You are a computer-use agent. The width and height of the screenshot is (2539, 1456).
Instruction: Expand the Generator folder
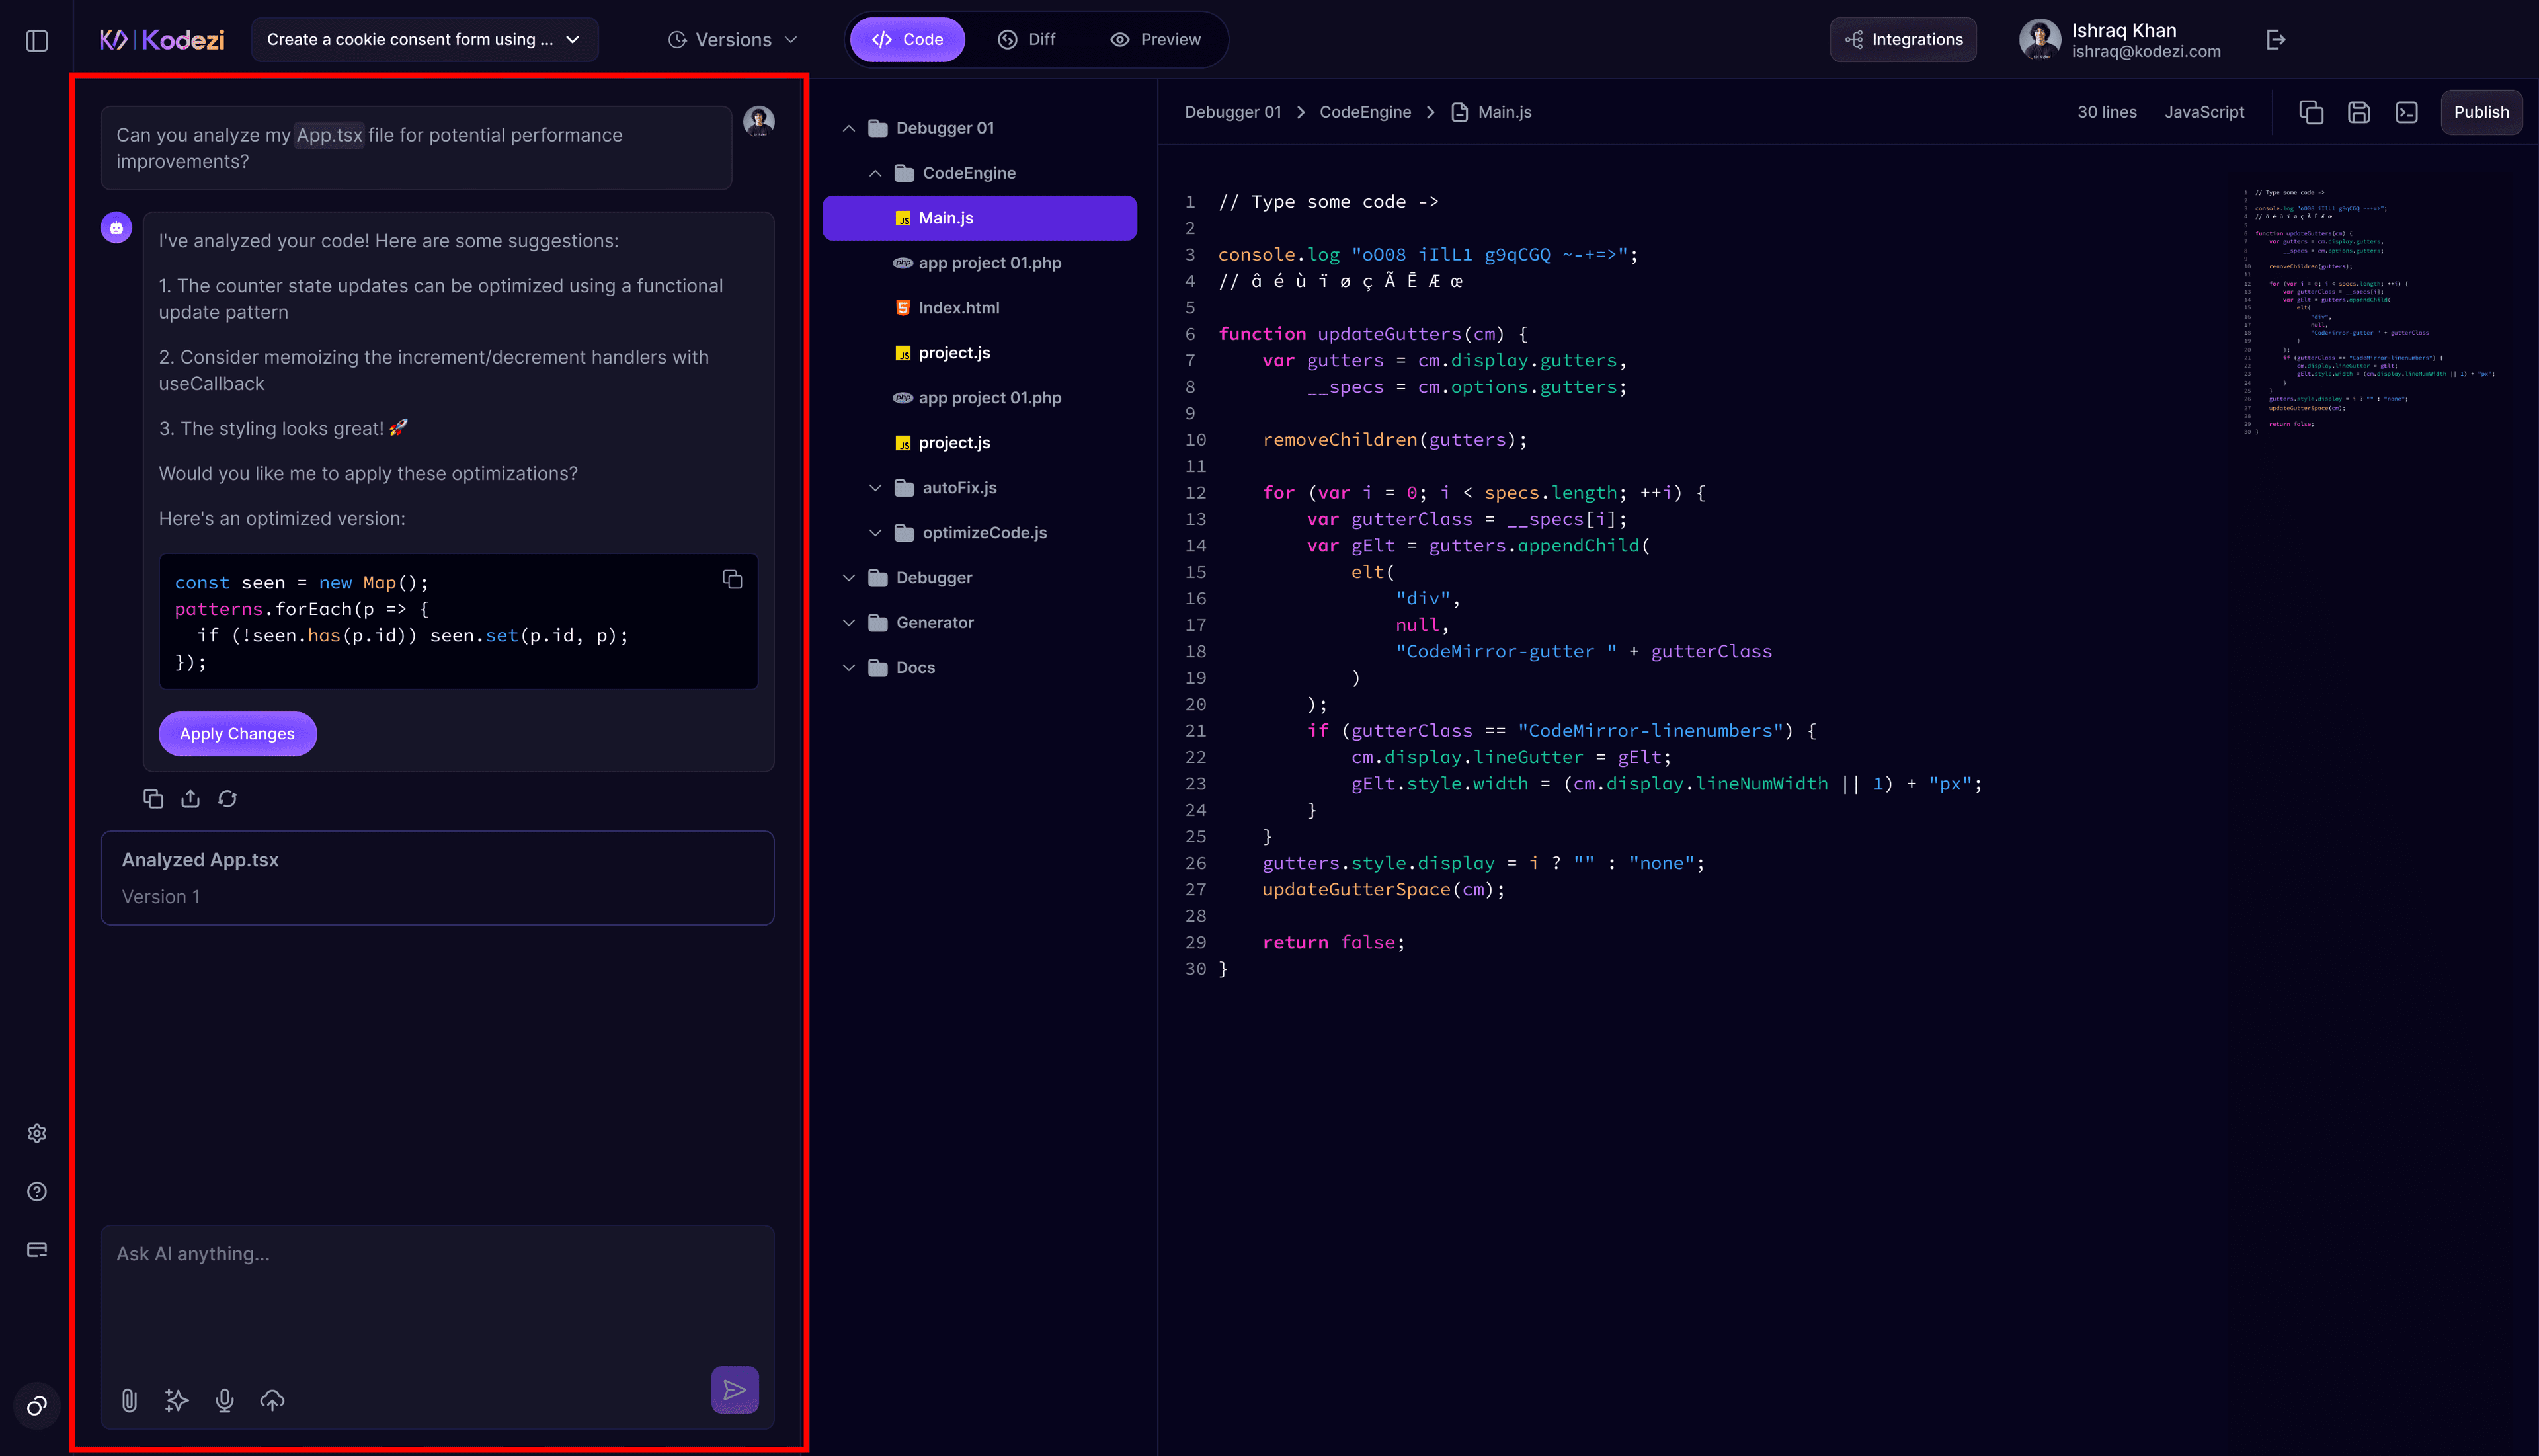[x=849, y=622]
